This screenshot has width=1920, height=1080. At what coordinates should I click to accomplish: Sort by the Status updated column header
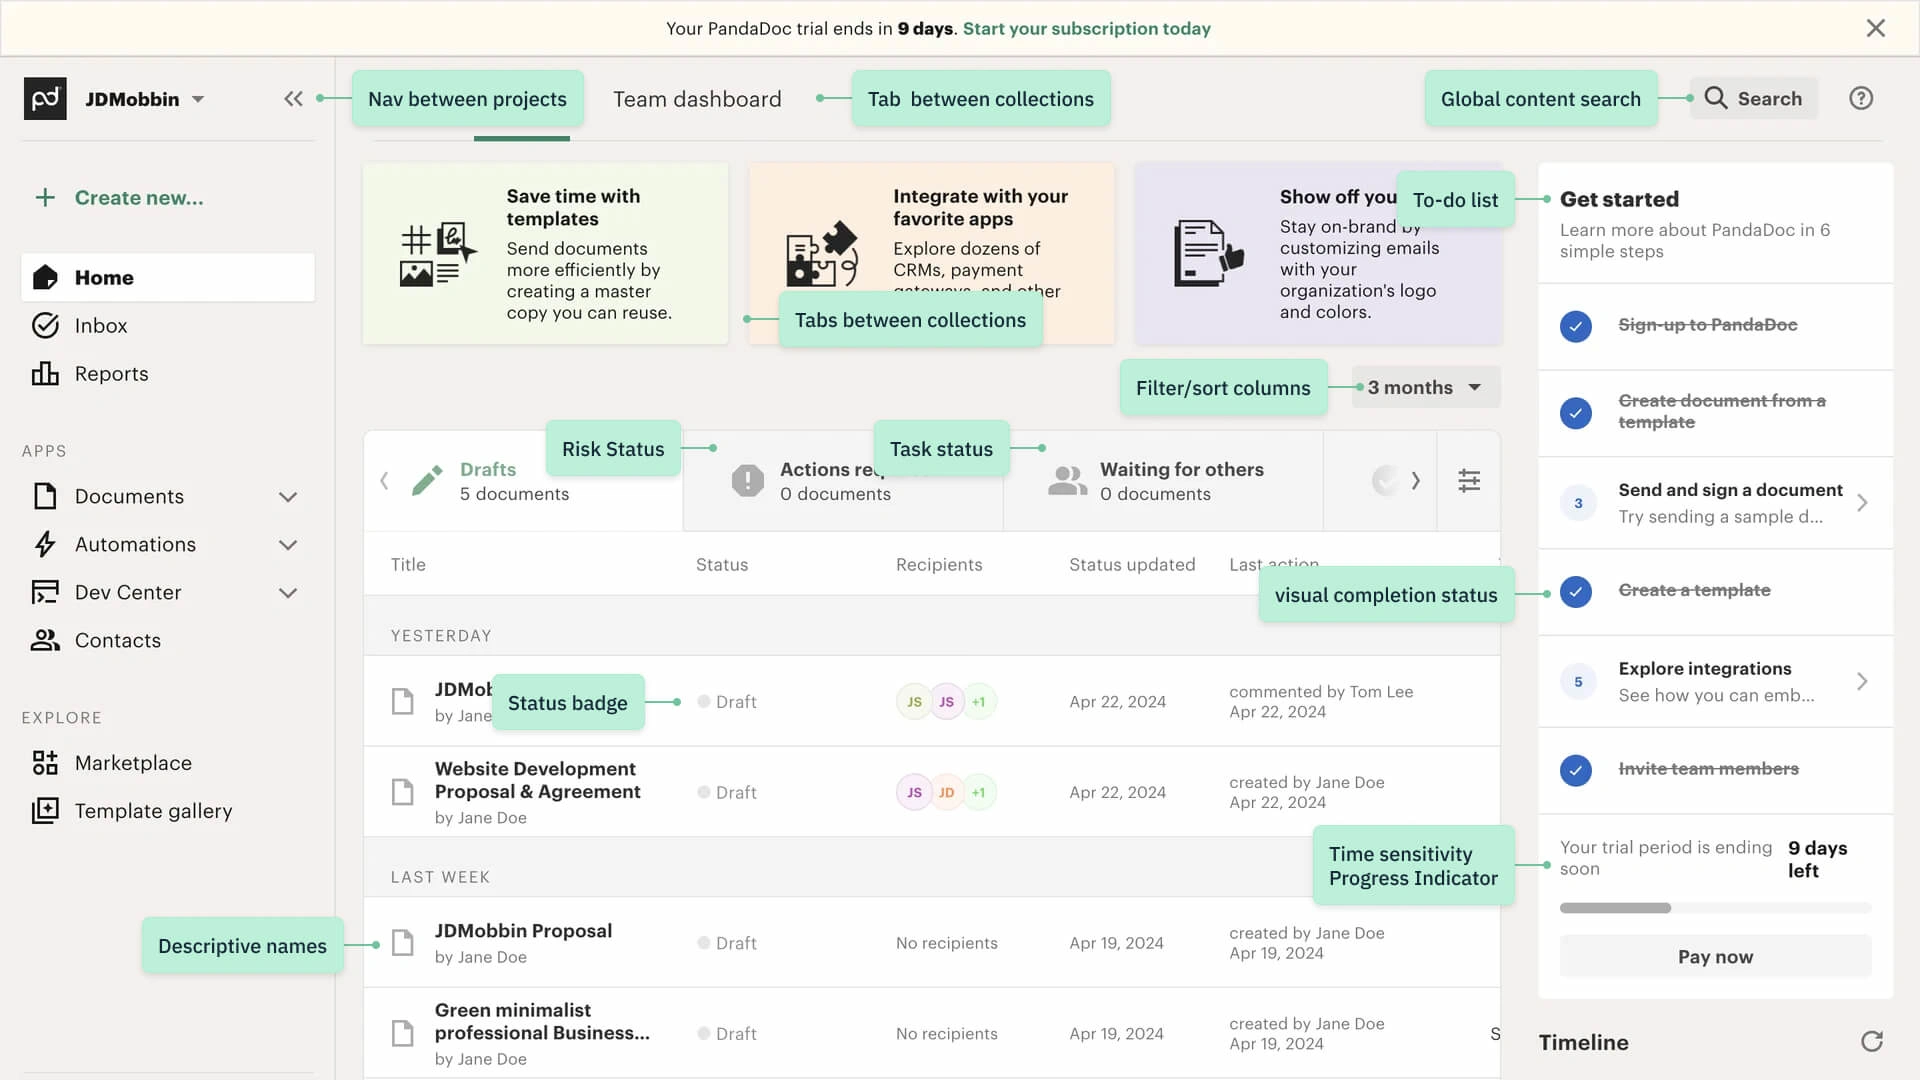[x=1132, y=565]
